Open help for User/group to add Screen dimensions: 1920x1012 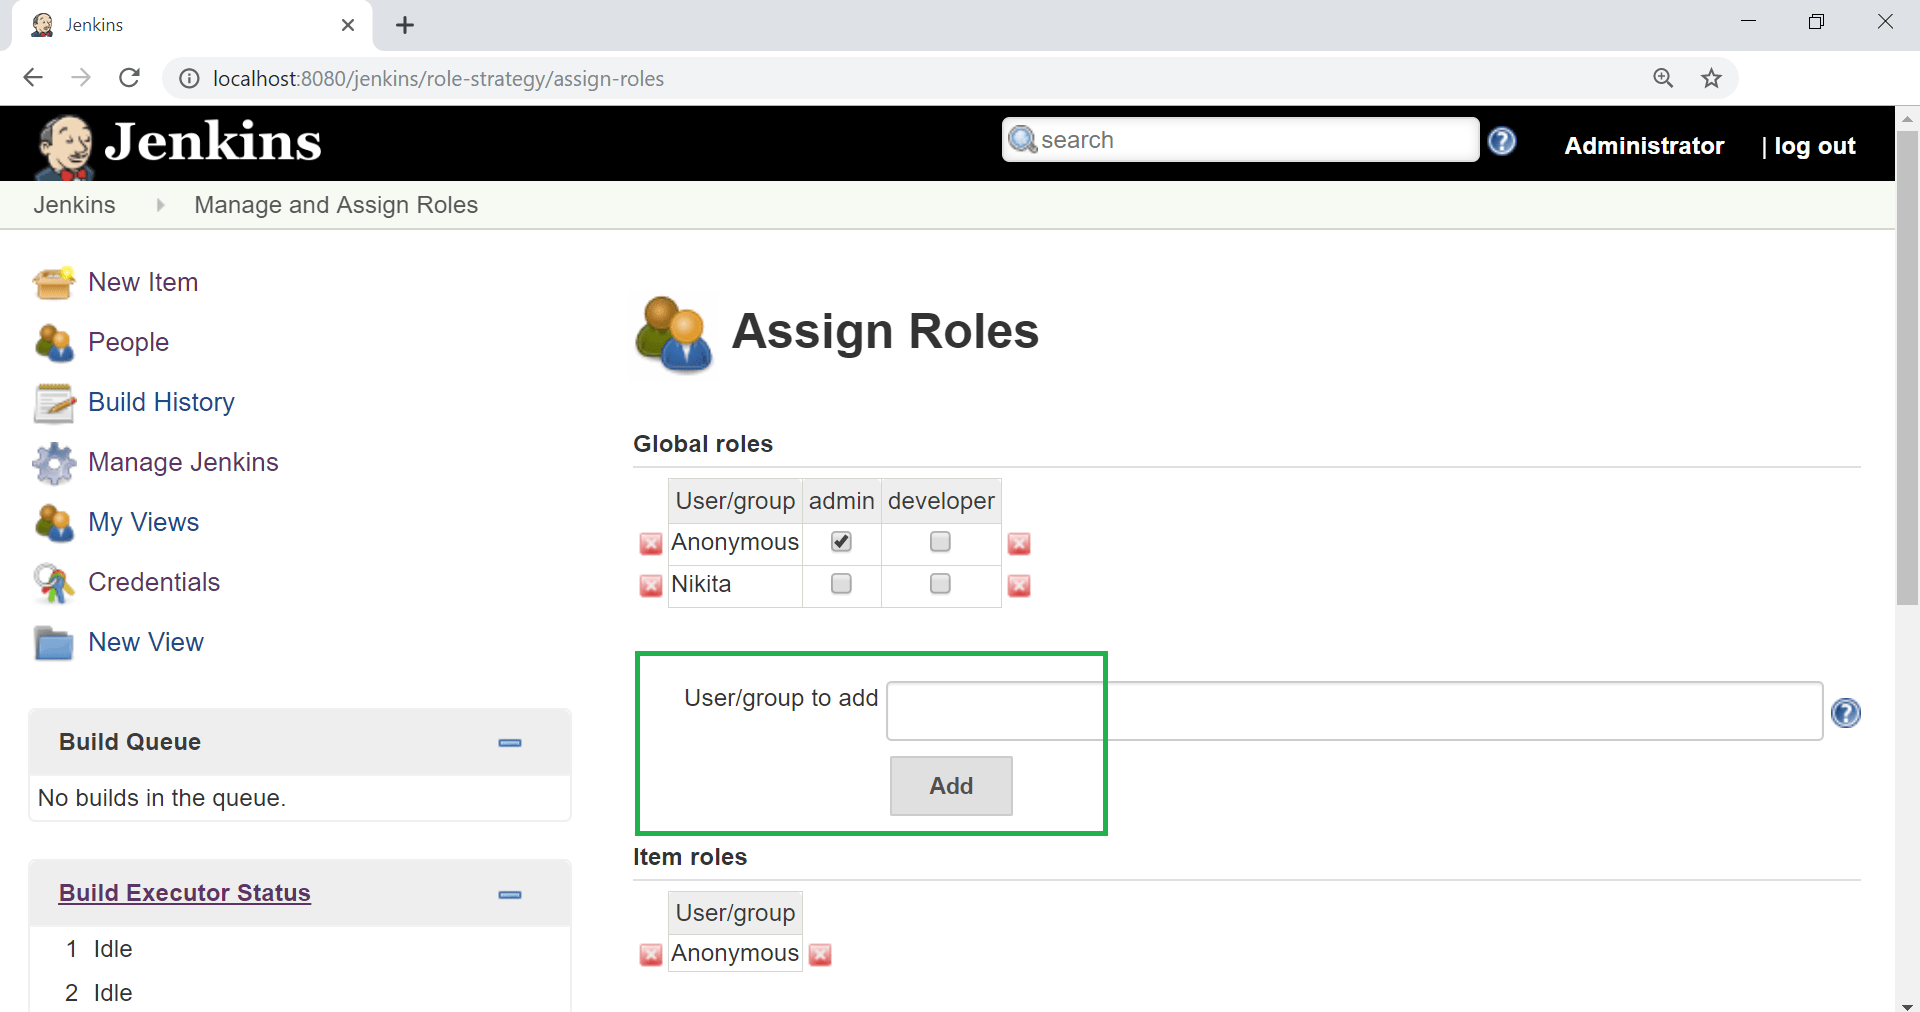coord(1845,713)
